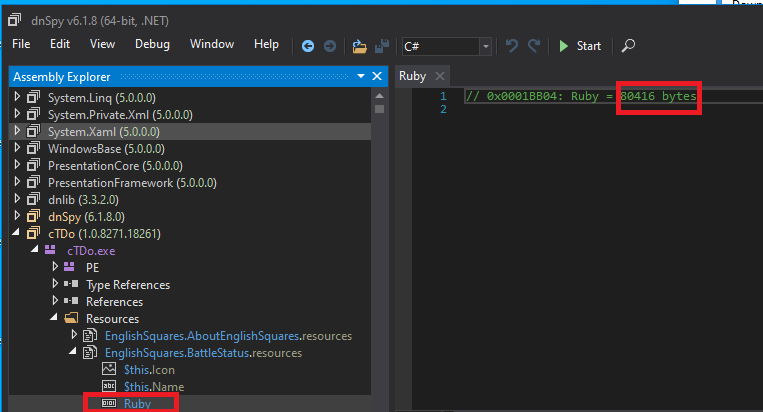The width and height of the screenshot is (763, 412).
Task: Click the dnSpy title bar icon
Action: click(x=15, y=20)
